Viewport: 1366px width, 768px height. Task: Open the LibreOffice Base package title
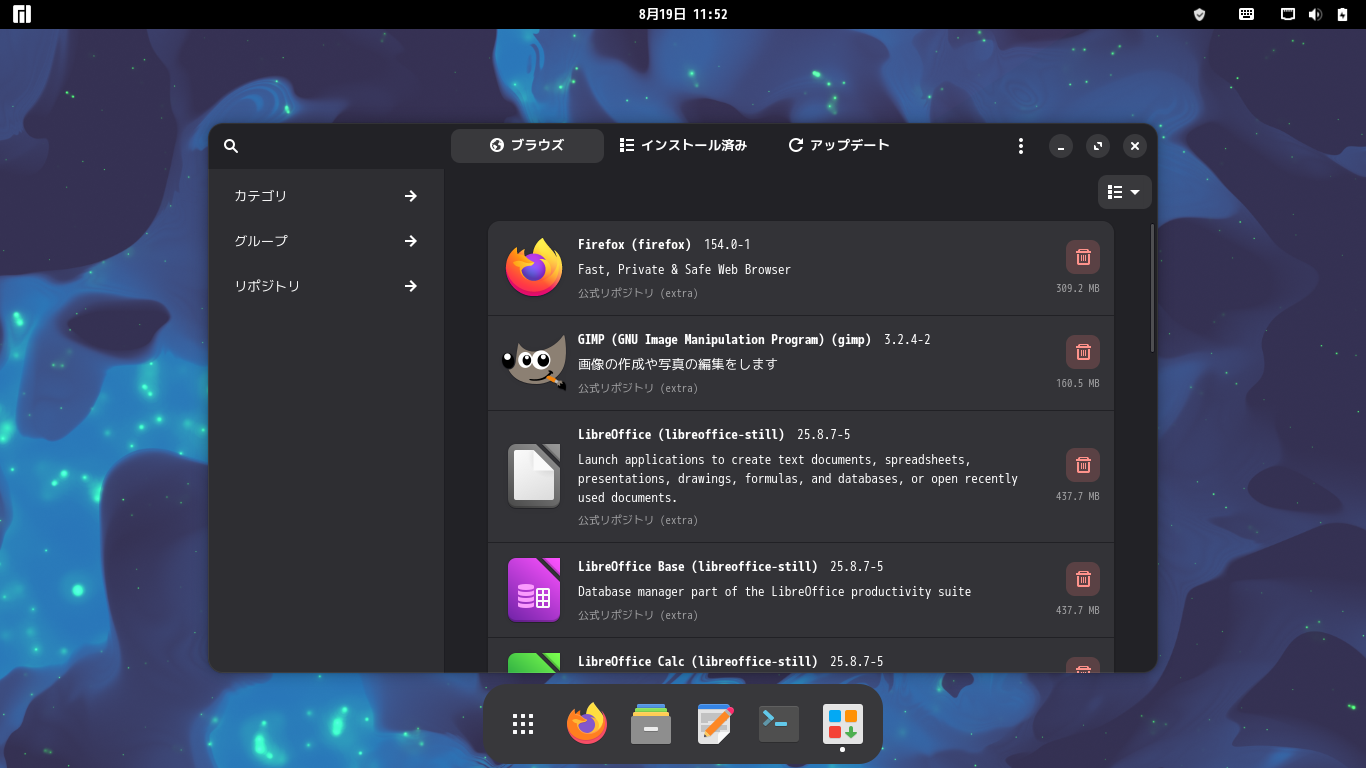tap(698, 567)
